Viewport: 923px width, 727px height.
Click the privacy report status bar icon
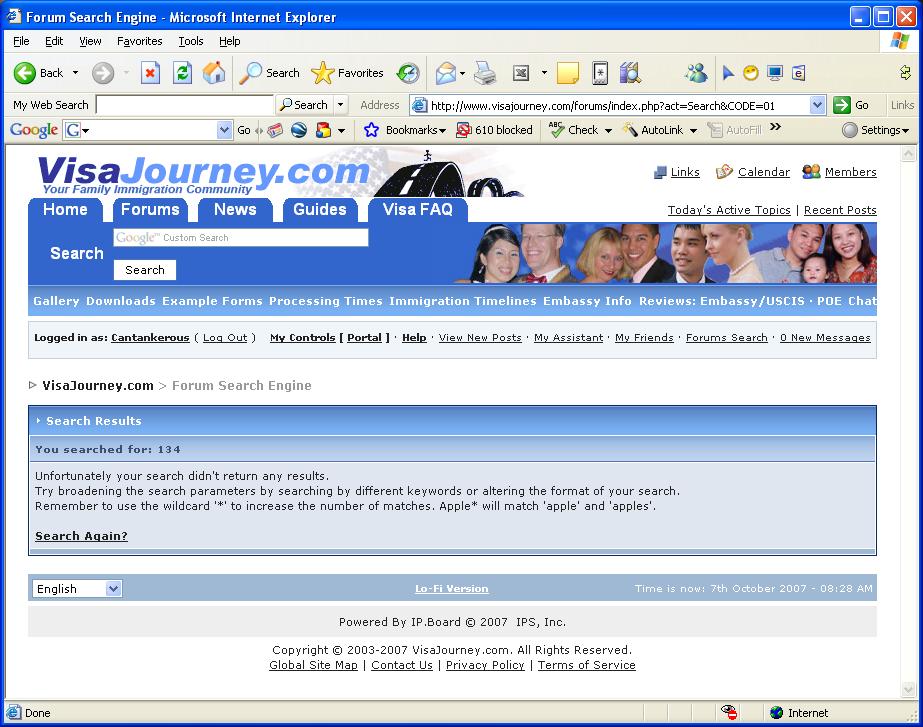729,712
